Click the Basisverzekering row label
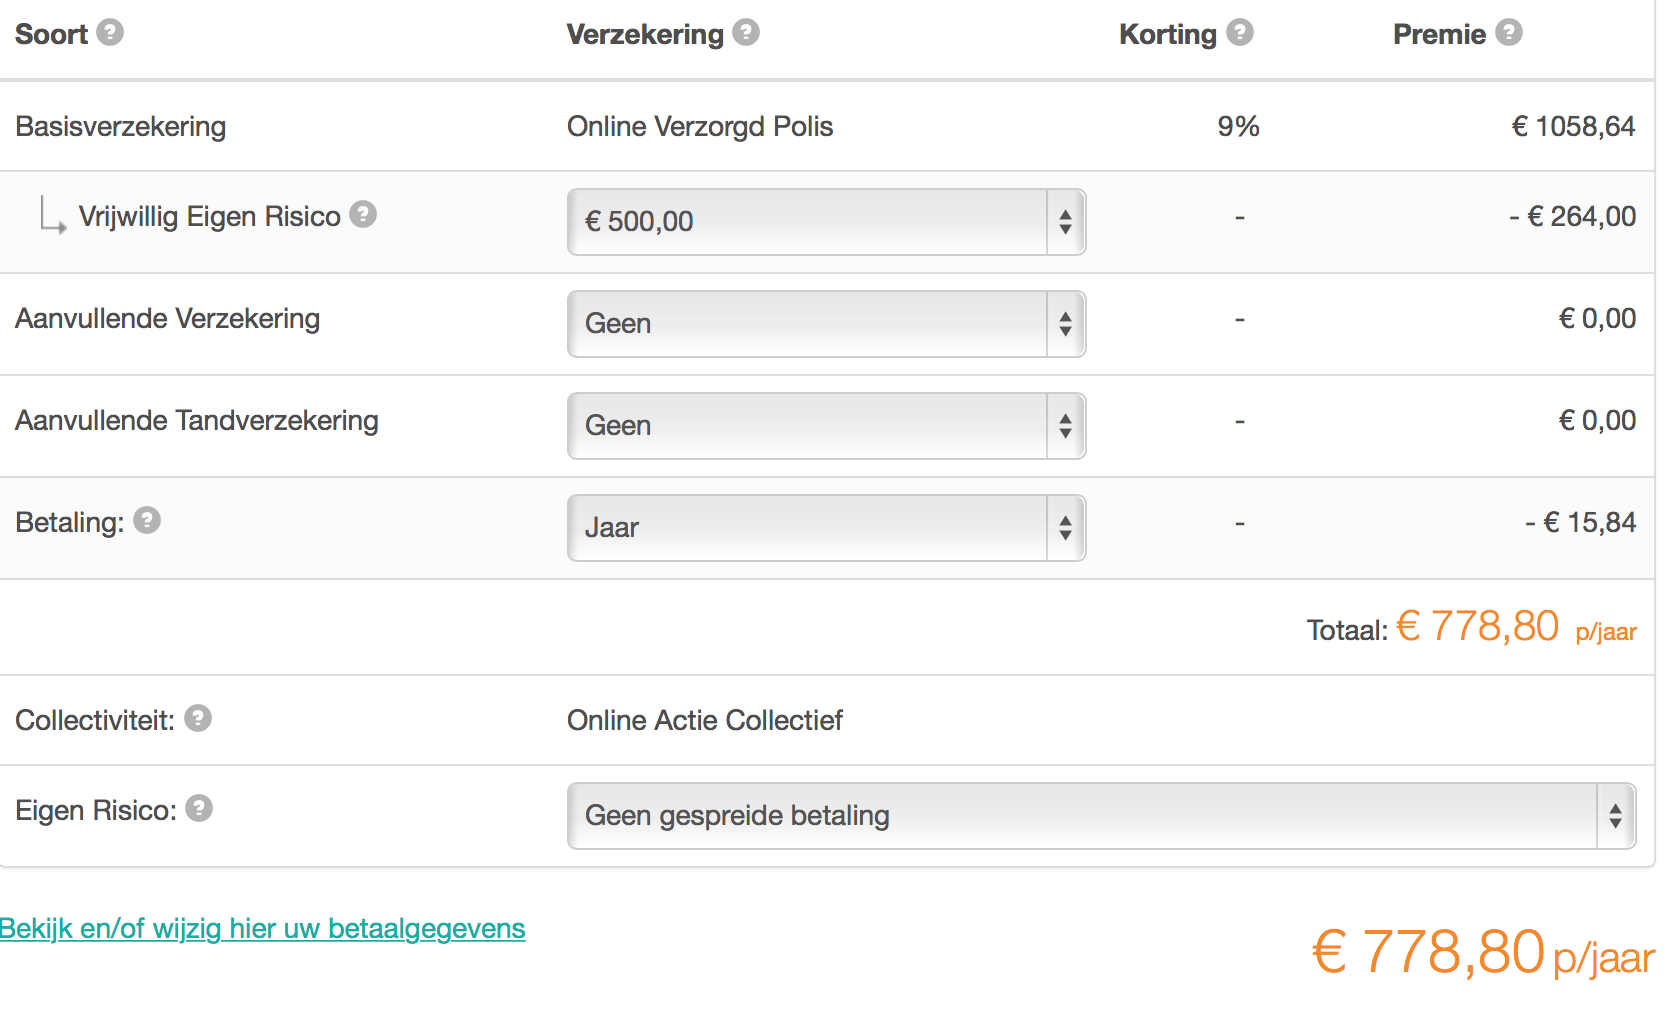This screenshot has width=1664, height=1016. pyautogui.click(x=121, y=127)
